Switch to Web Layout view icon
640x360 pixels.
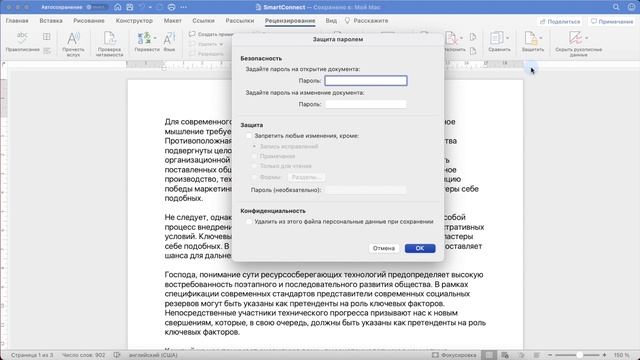(x=505, y=355)
